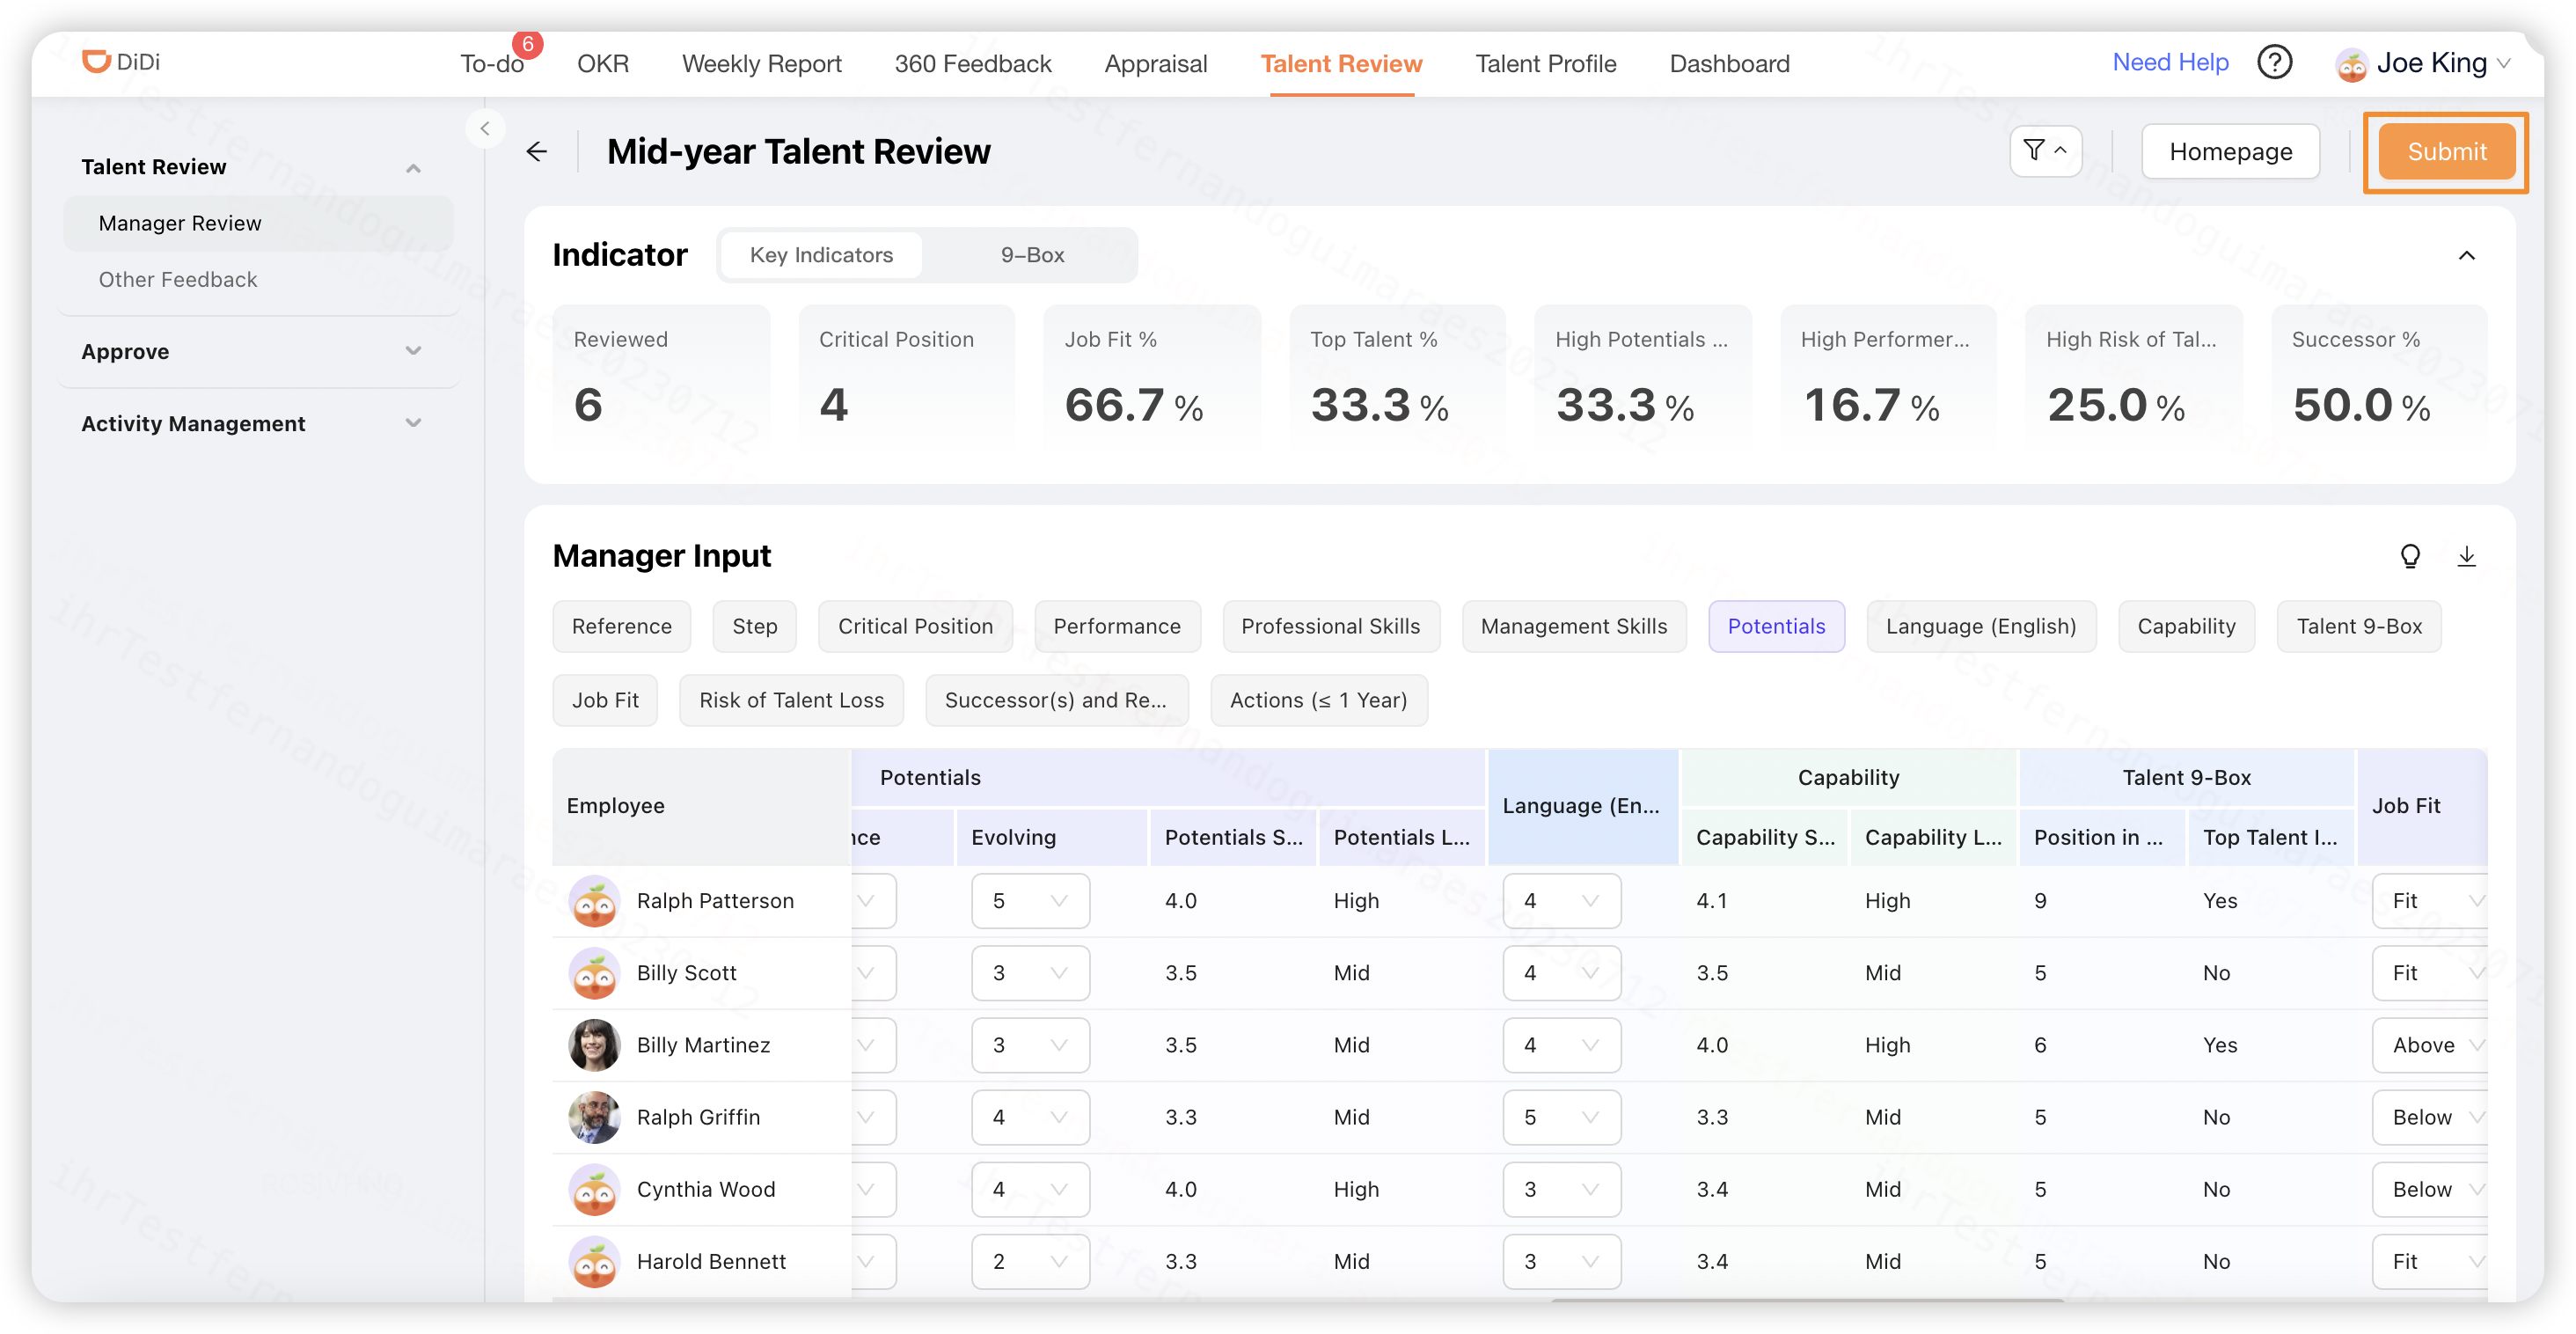Click Harold Bennett's avatar

pos(594,1261)
